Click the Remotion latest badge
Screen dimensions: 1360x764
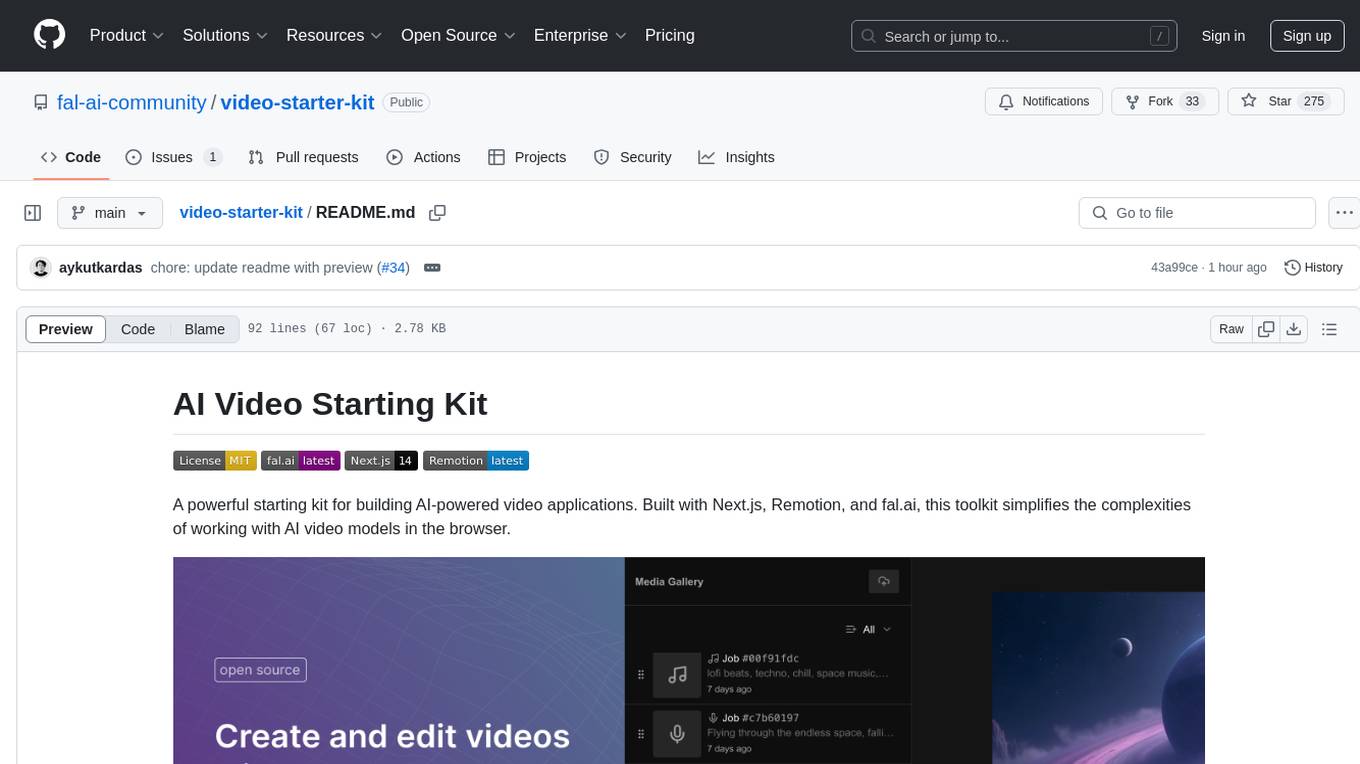click(x=476, y=461)
